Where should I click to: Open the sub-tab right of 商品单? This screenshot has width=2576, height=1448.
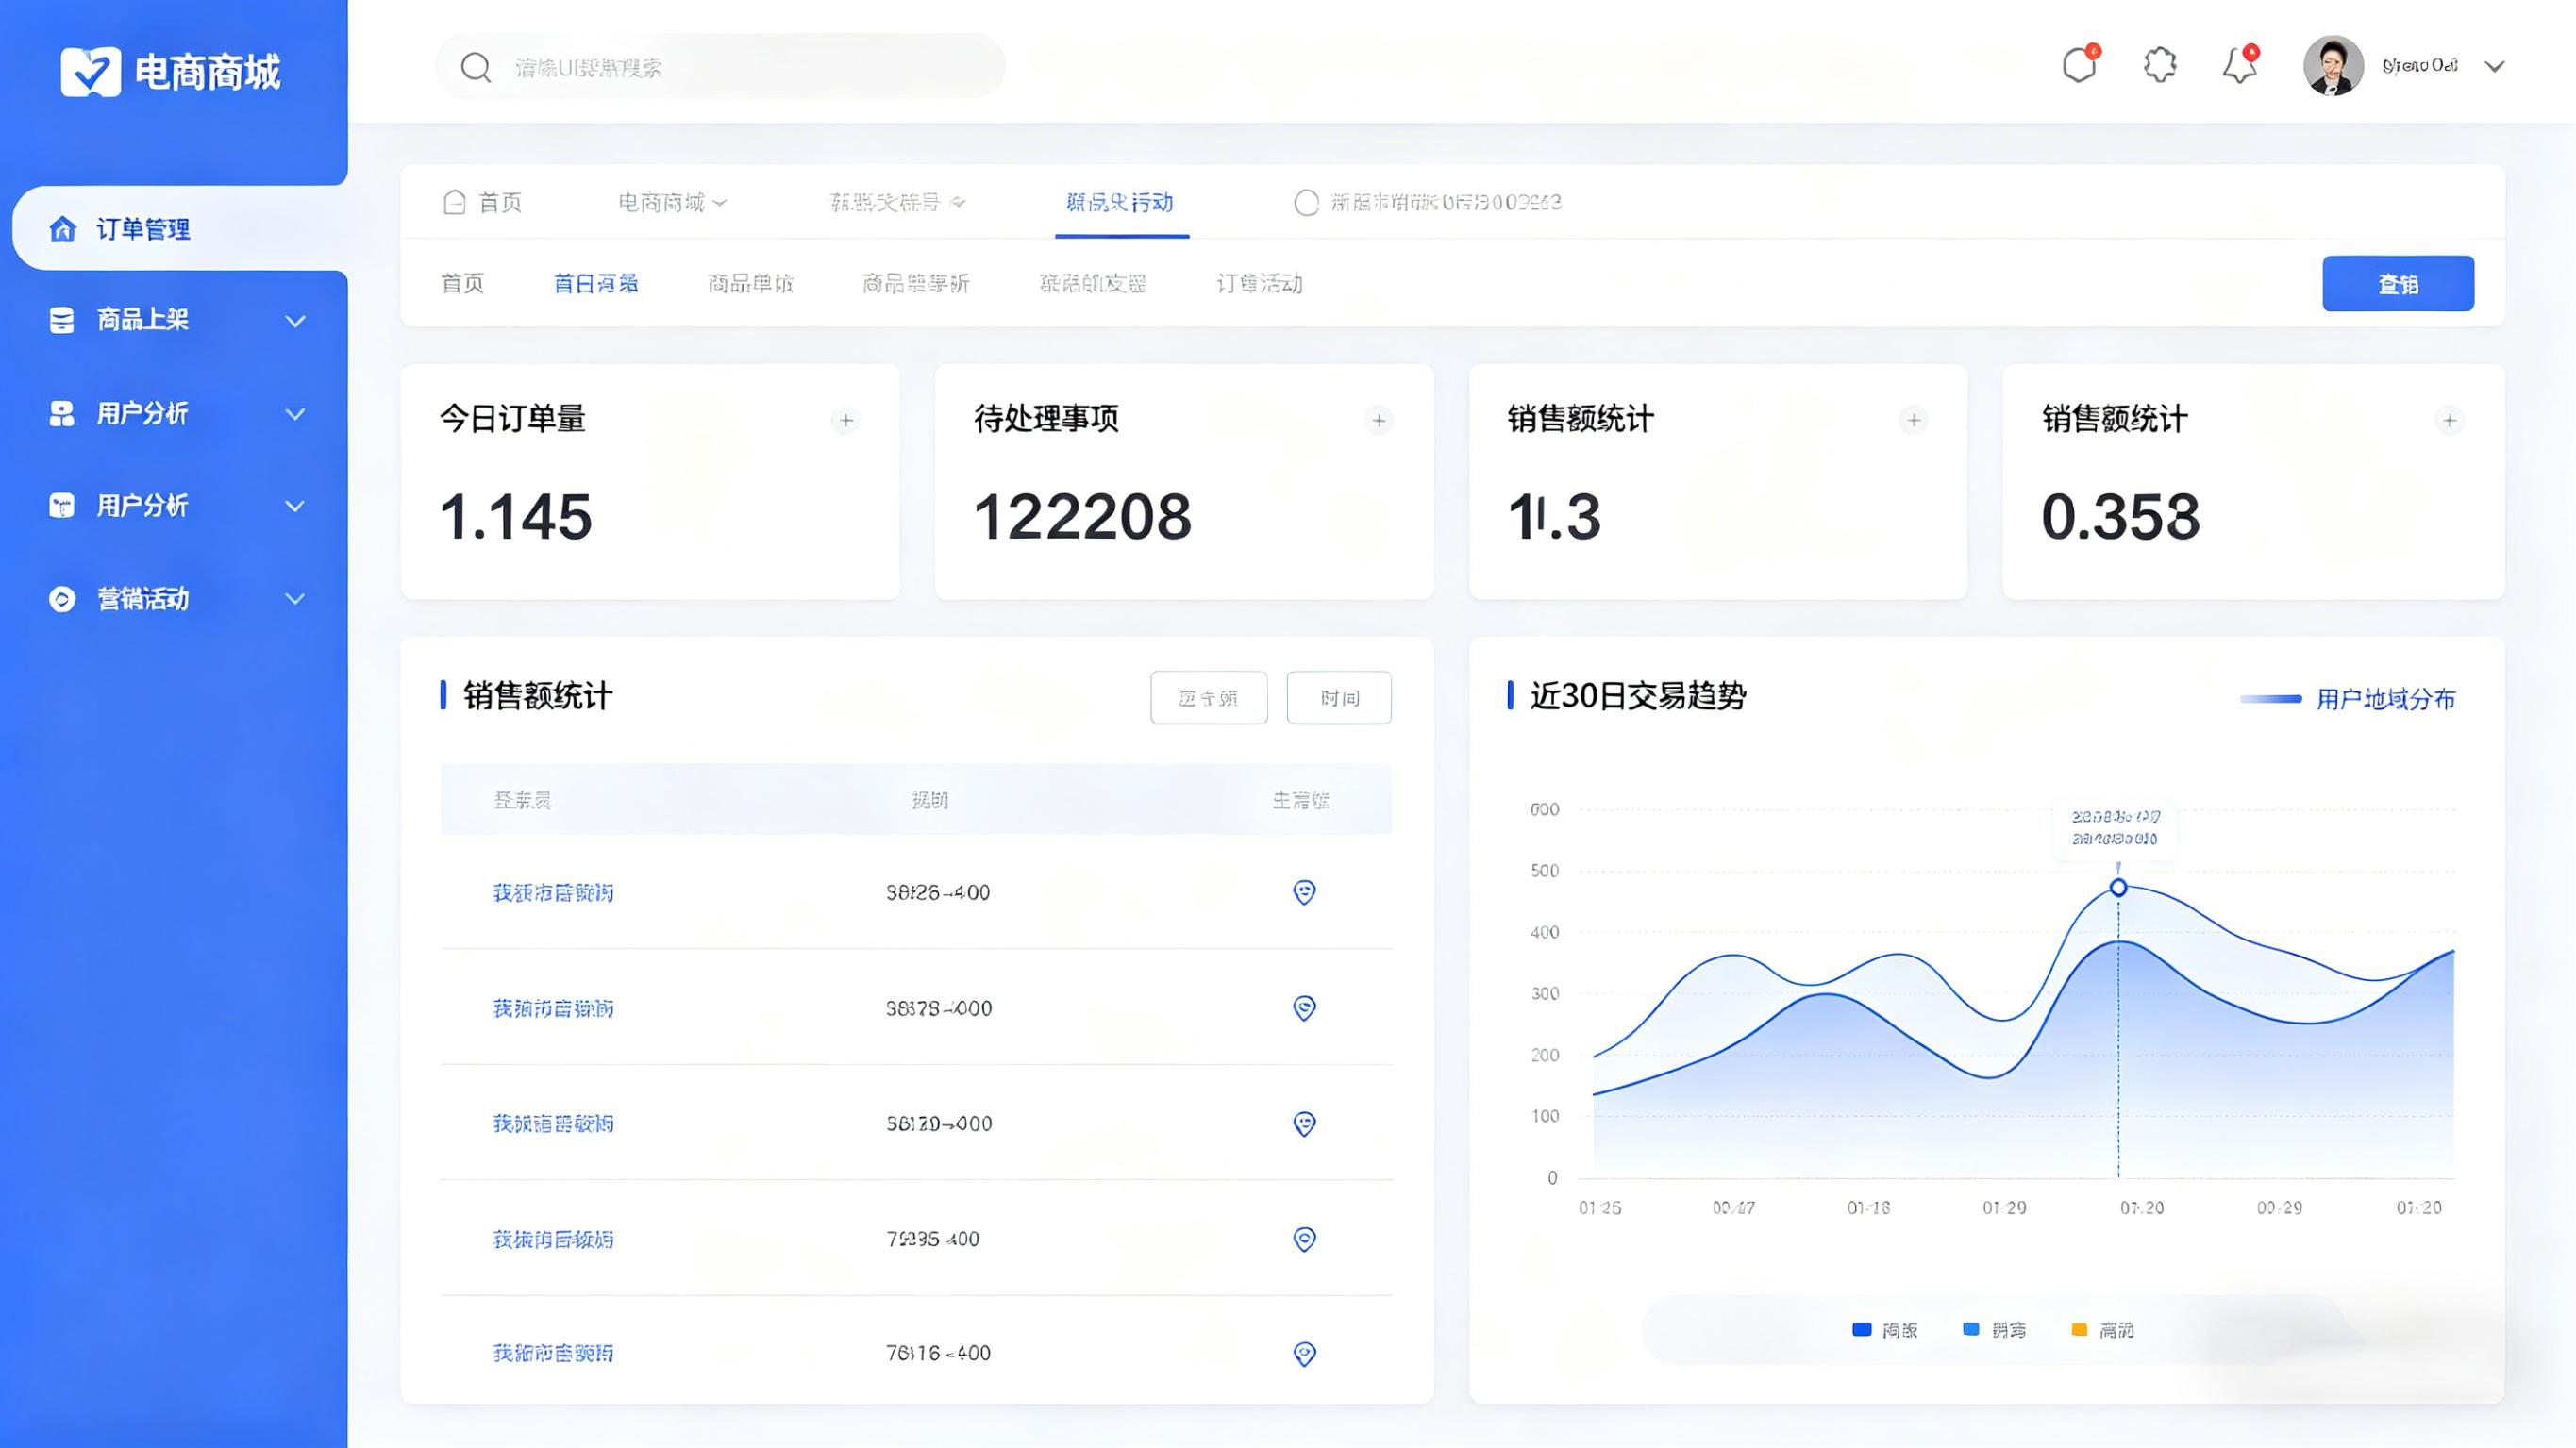916,284
